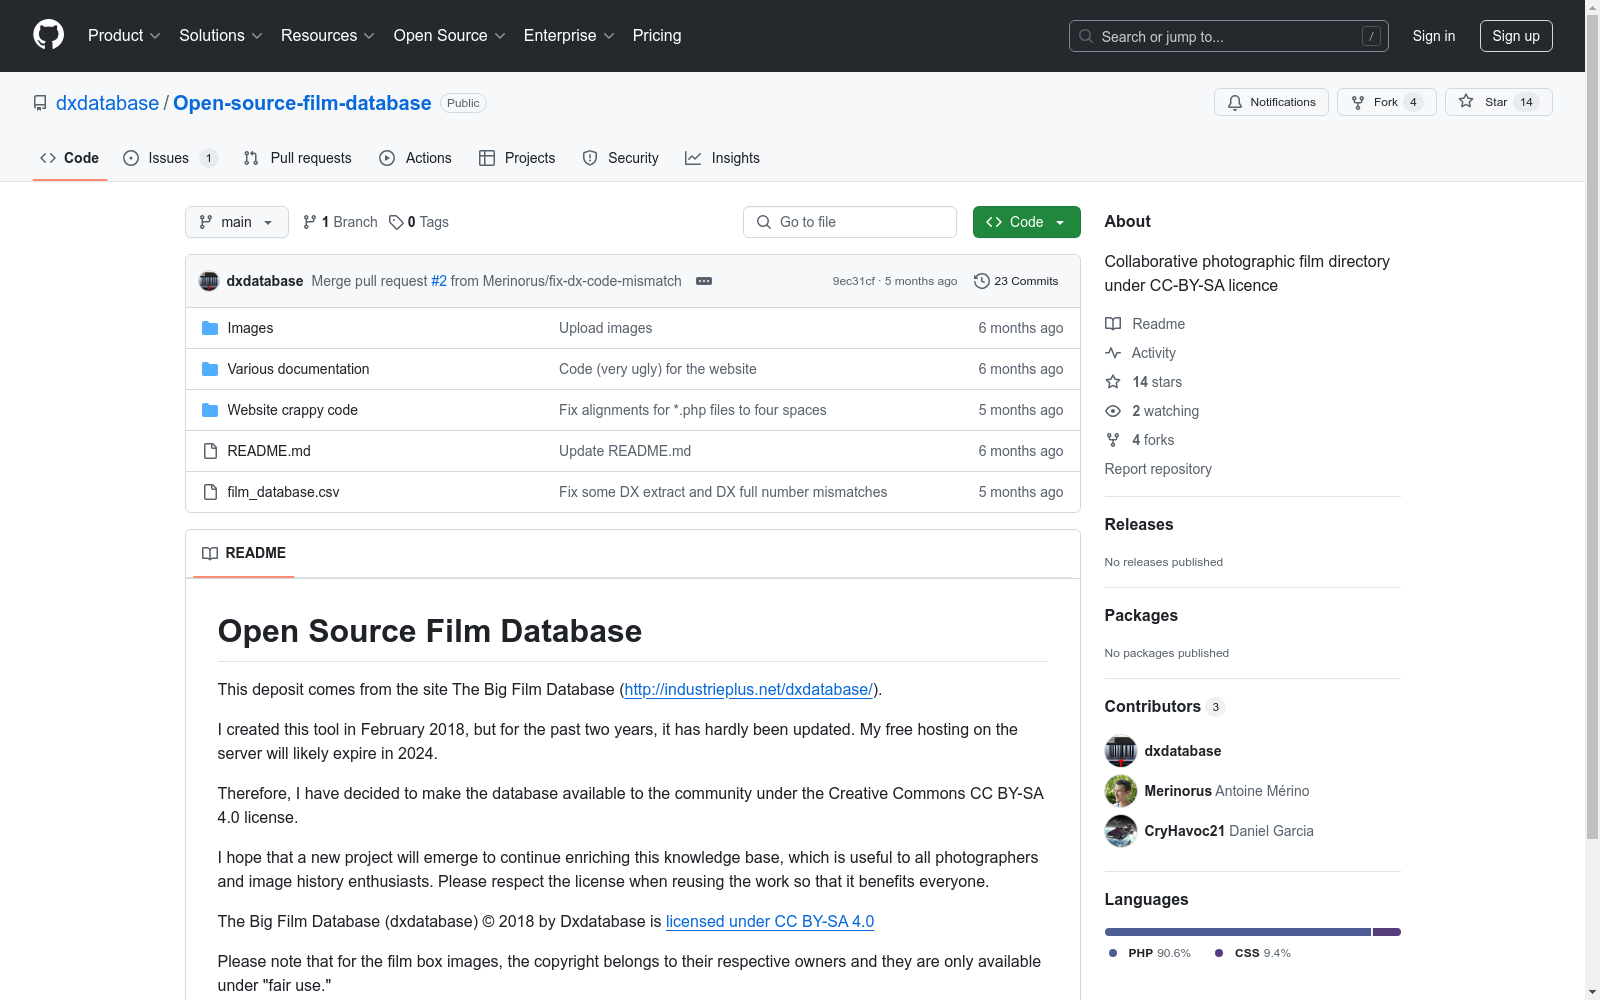Click the Notifications bell icon

pos(1235,102)
